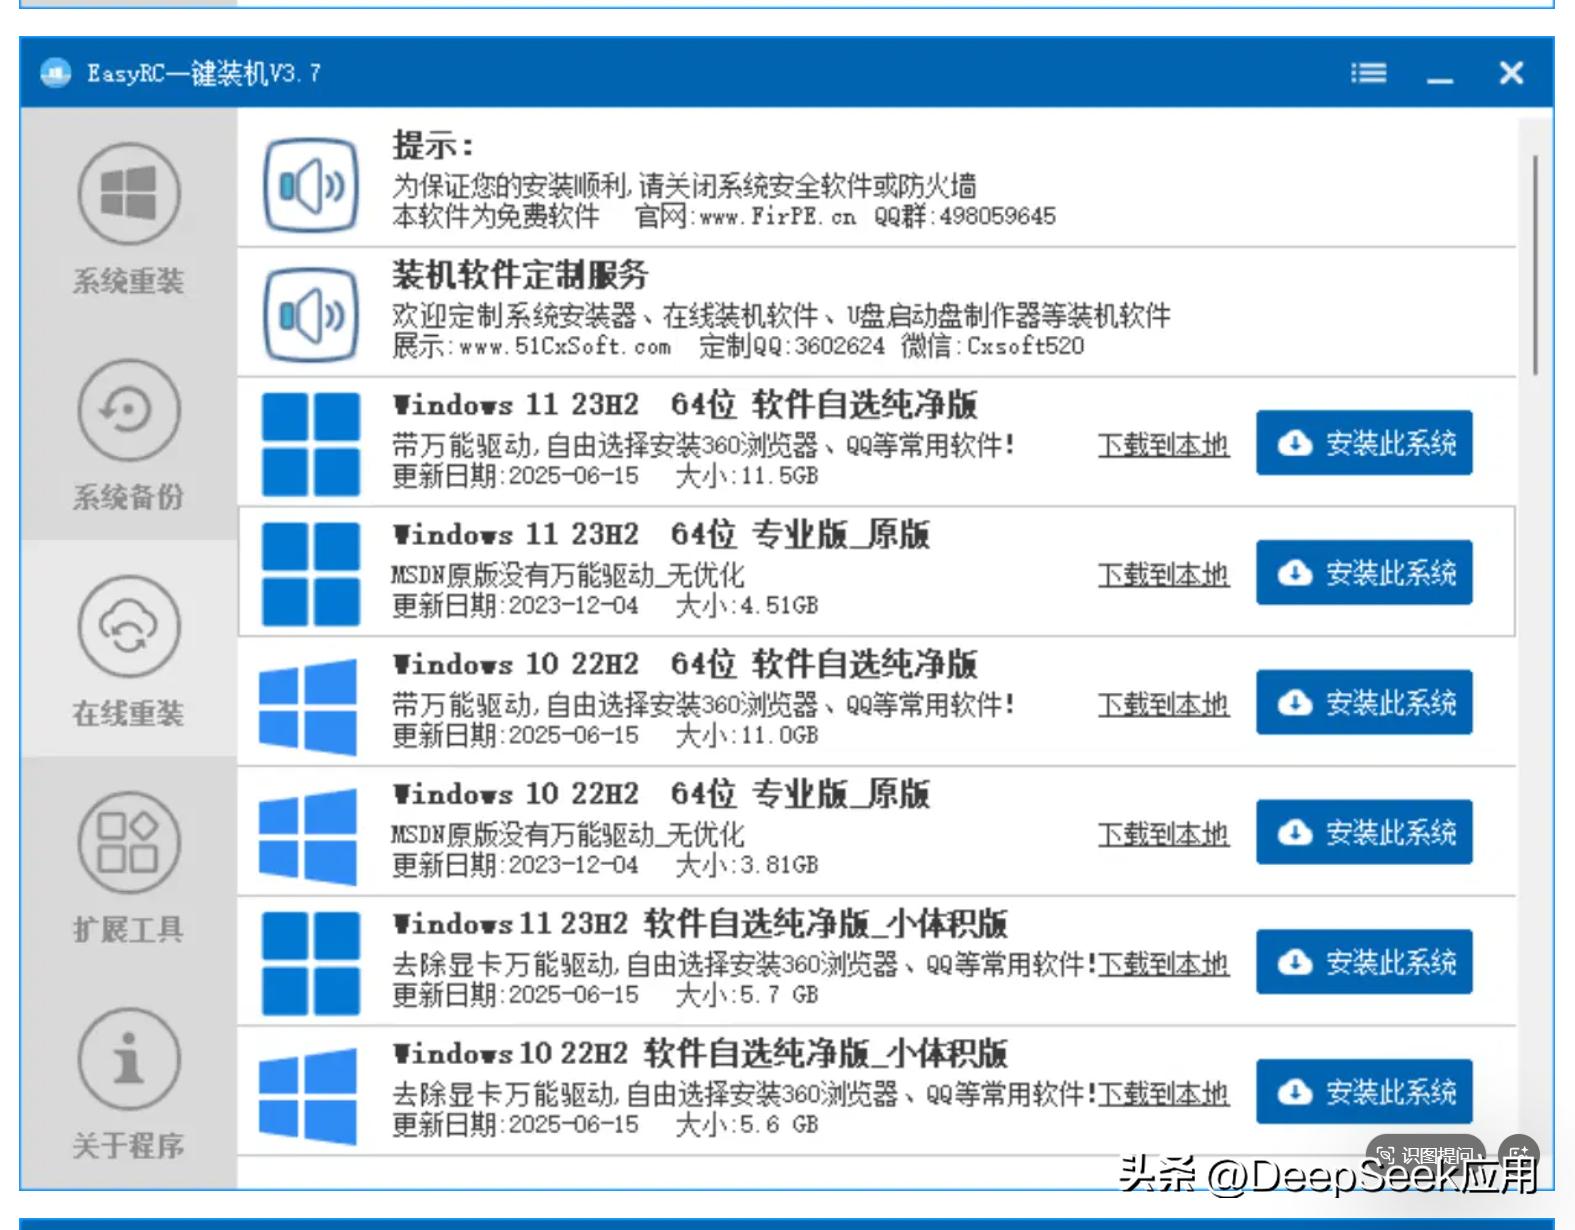Download Windows 11 小体积版 to local
The width and height of the screenshot is (1575, 1230).
[x=1163, y=964]
